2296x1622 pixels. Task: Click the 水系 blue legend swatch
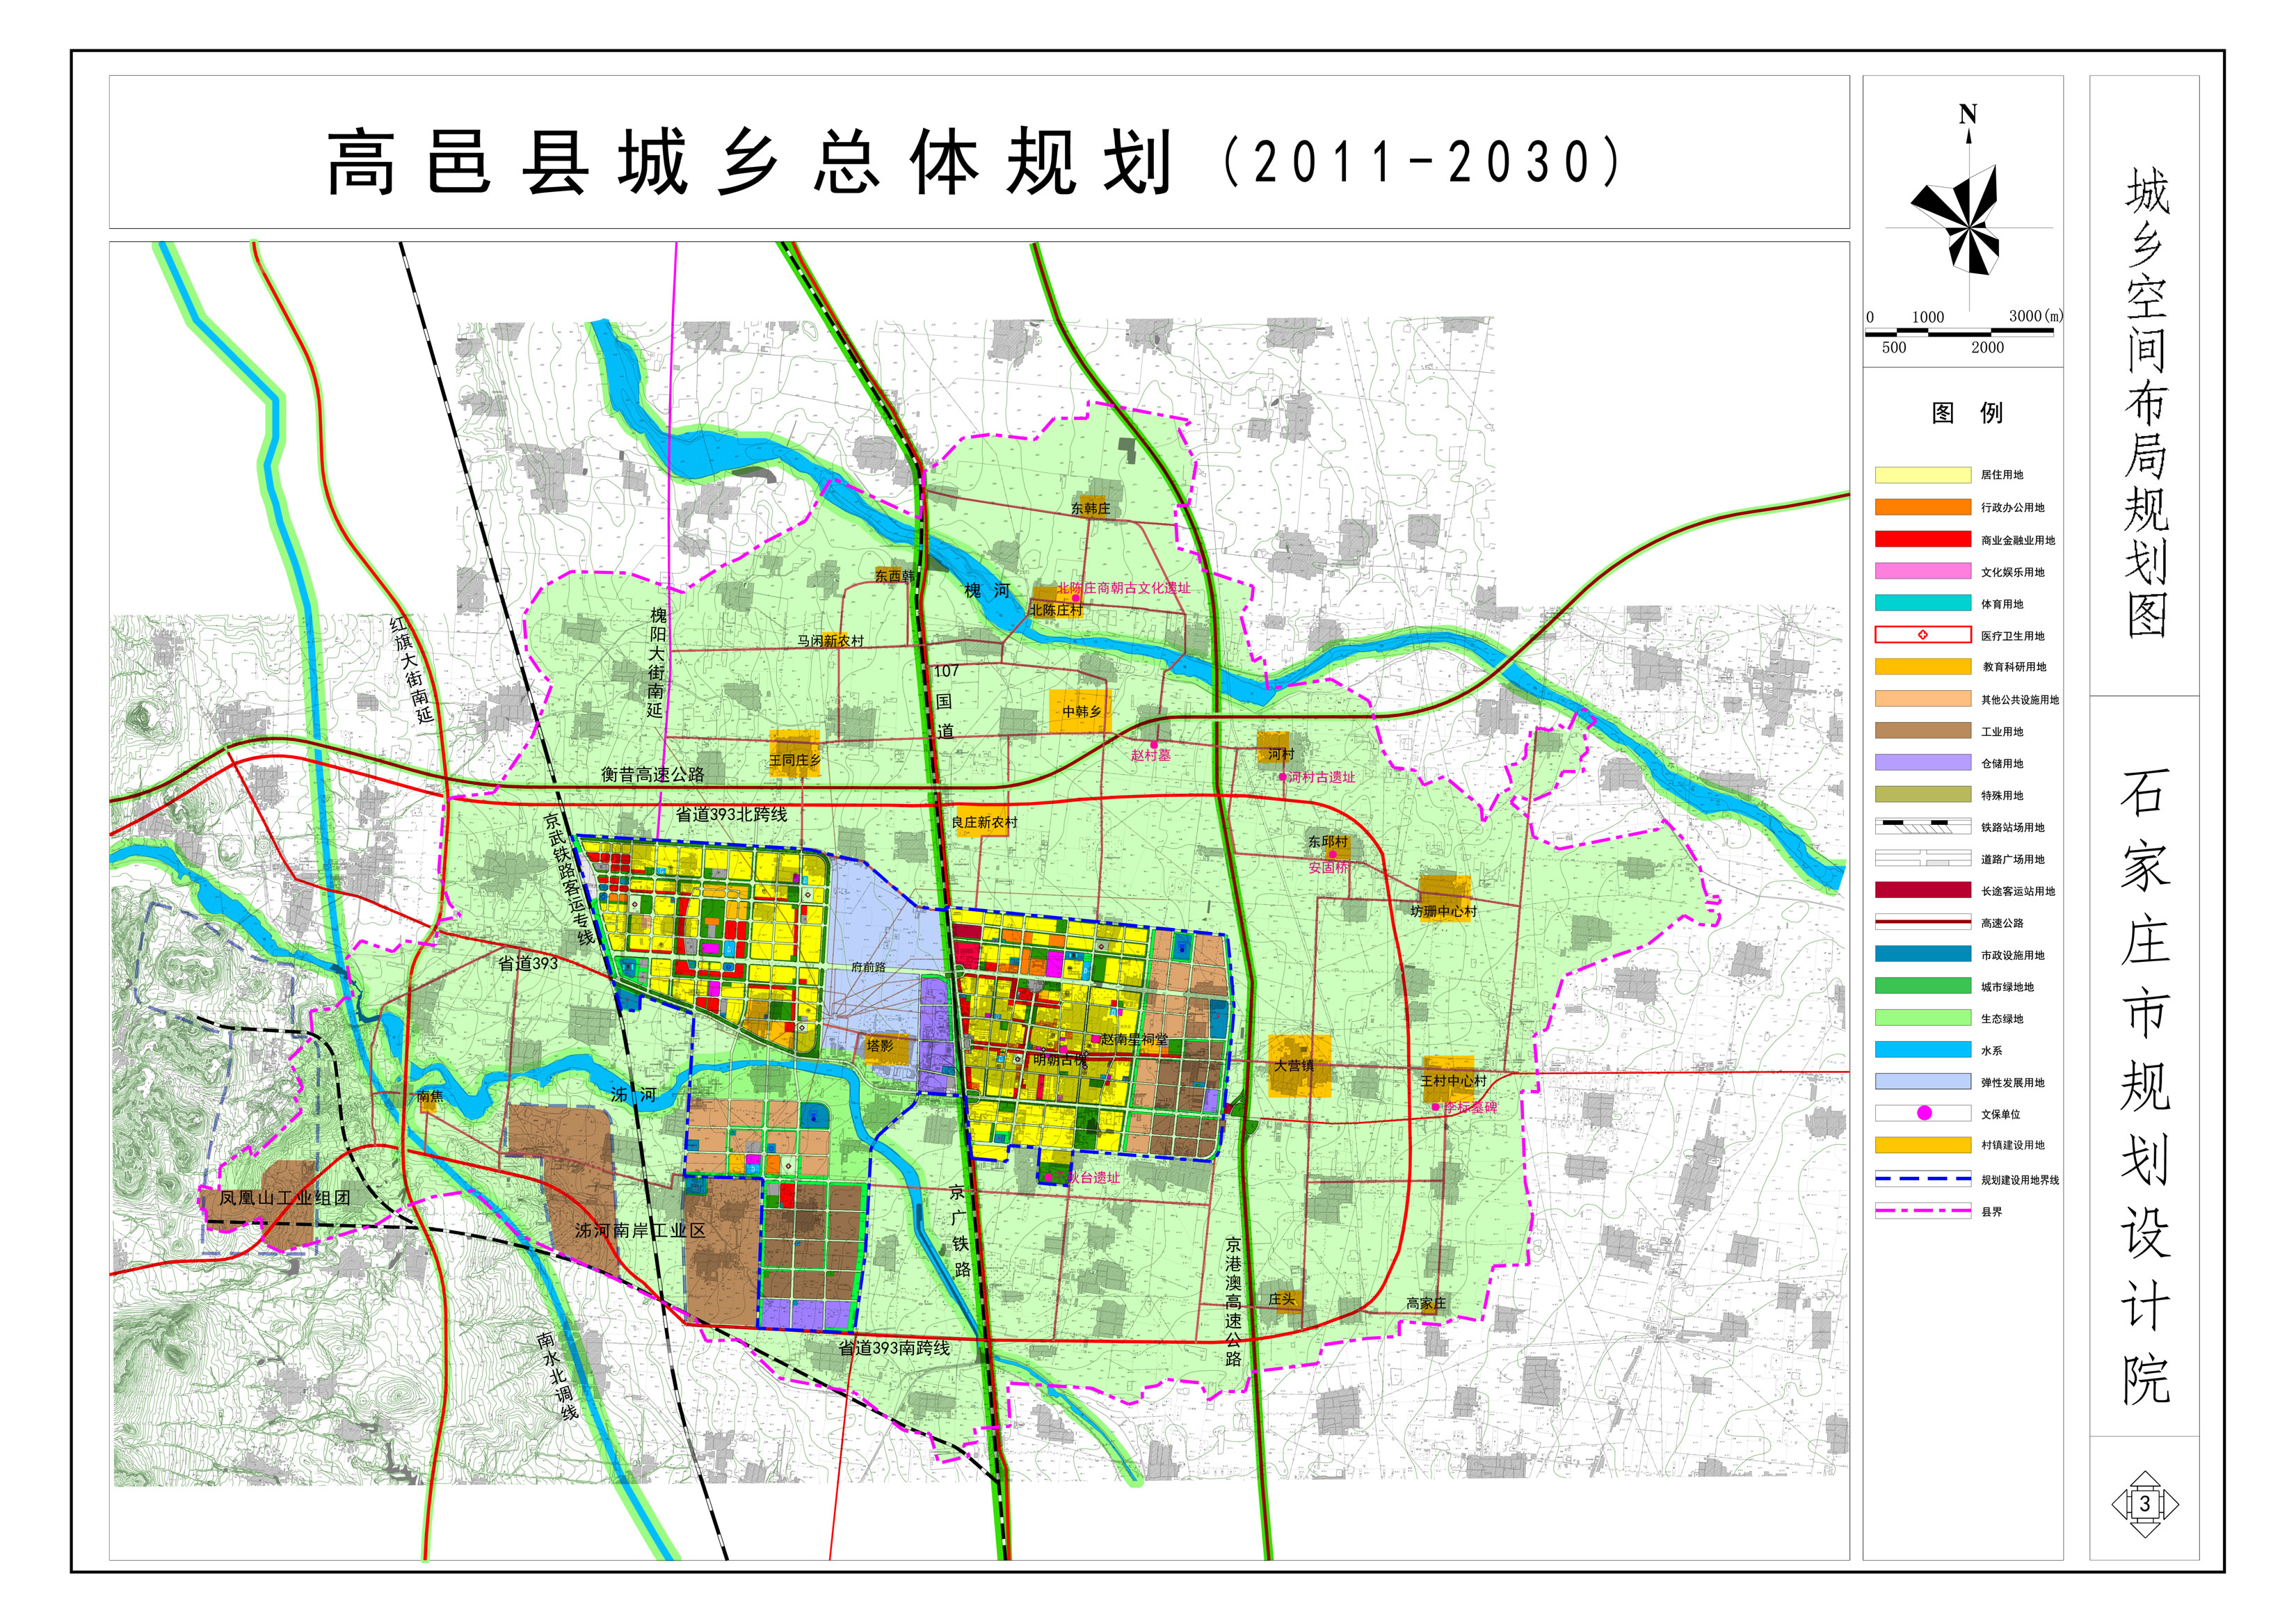tap(1922, 1050)
